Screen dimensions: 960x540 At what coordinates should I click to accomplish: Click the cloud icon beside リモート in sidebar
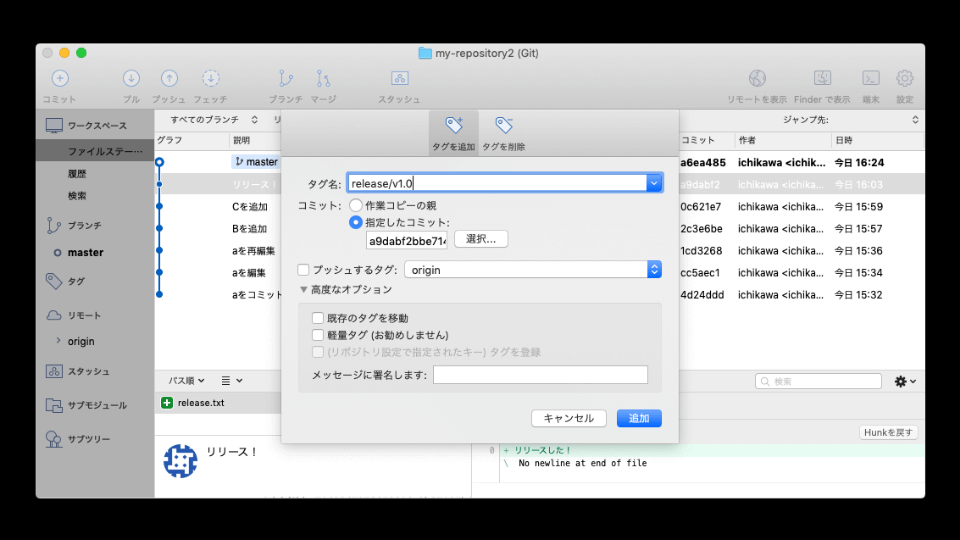[54, 315]
